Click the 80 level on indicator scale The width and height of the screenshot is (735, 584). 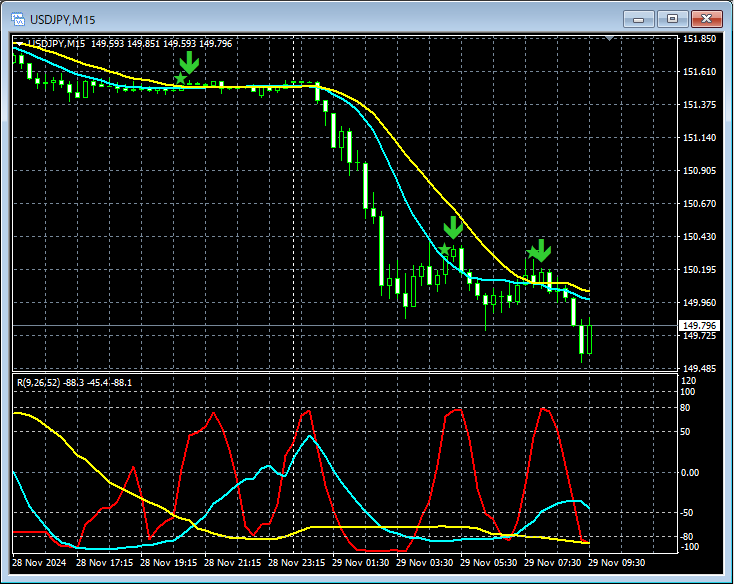[x=685, y=408]
